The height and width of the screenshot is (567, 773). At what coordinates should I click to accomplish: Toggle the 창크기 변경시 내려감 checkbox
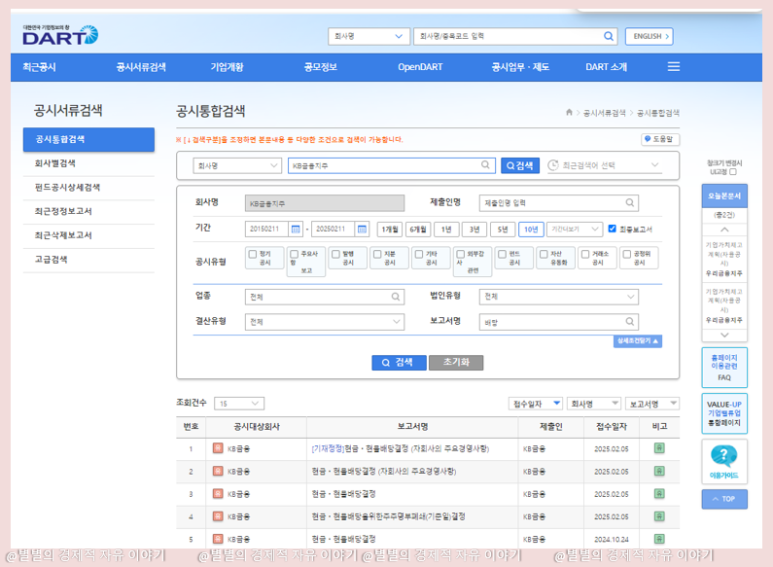click(x=733, y=172)
